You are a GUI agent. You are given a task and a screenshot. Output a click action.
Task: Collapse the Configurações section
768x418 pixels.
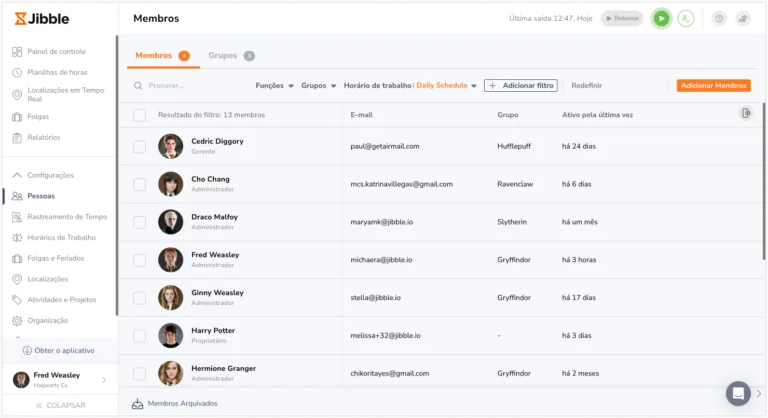click(17, 175)
